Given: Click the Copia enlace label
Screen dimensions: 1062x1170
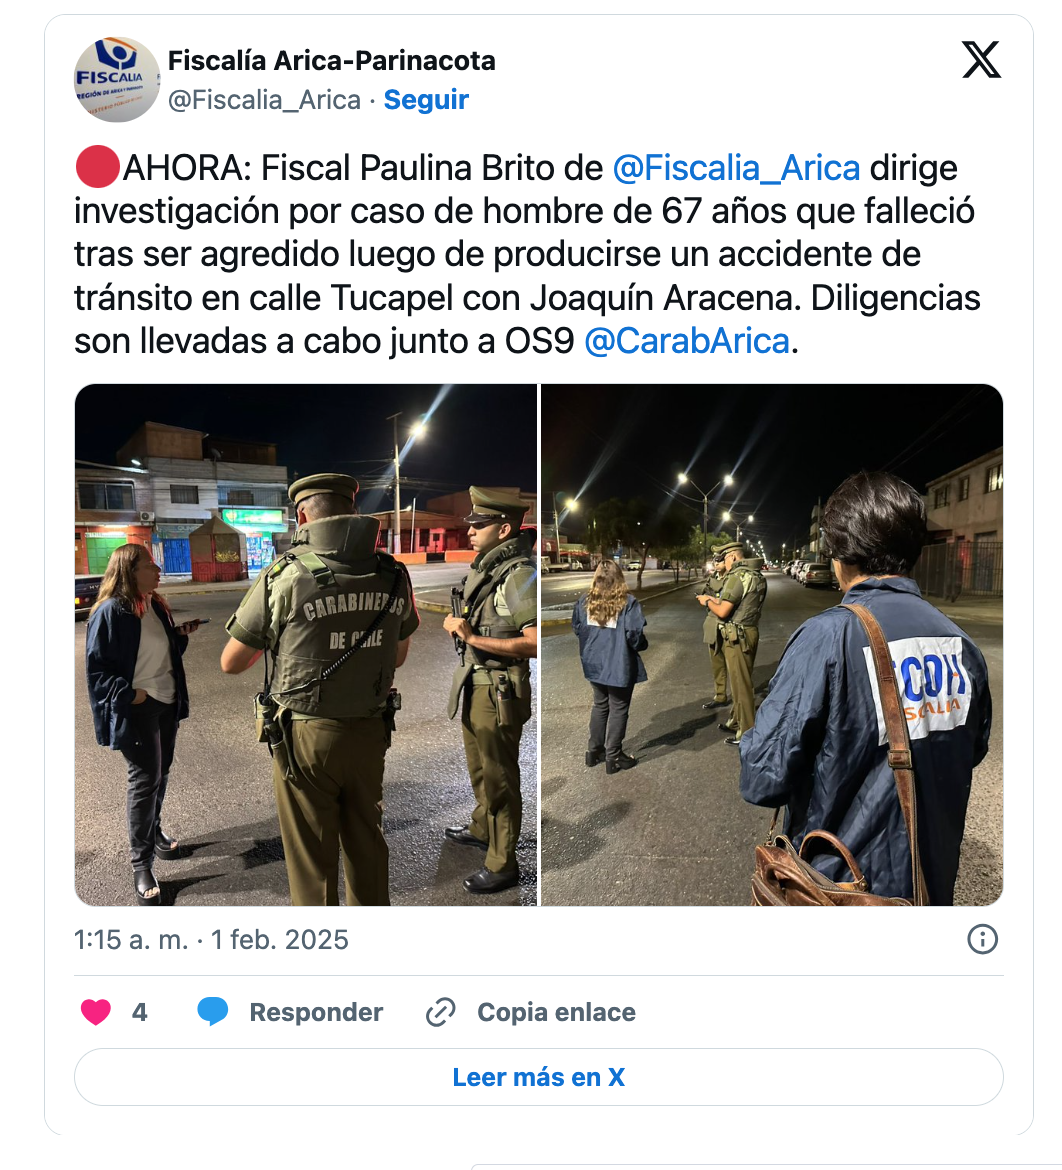Looking at the screenshot, I should pyautogui.click(x=557, y=1013).
